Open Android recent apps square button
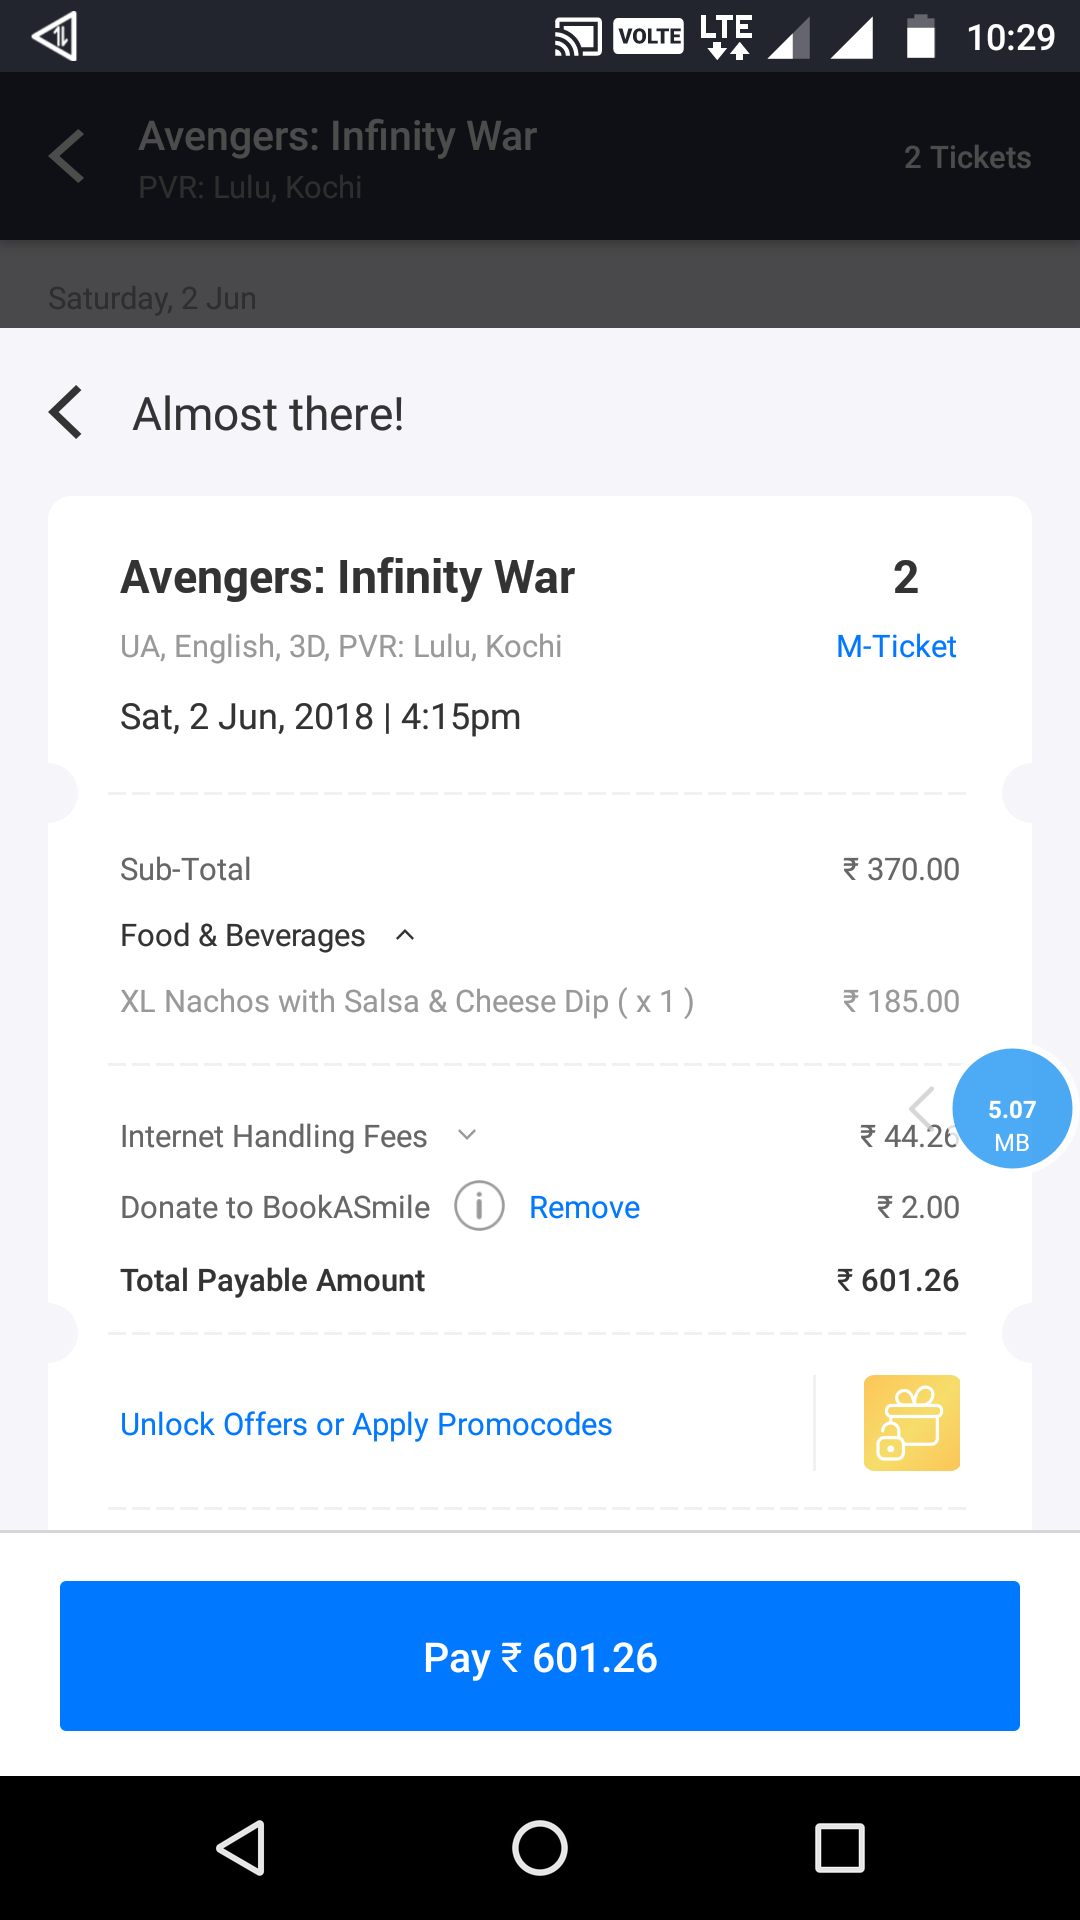The width and height of the screenshot is (1080, 1920). point(839,1847)
